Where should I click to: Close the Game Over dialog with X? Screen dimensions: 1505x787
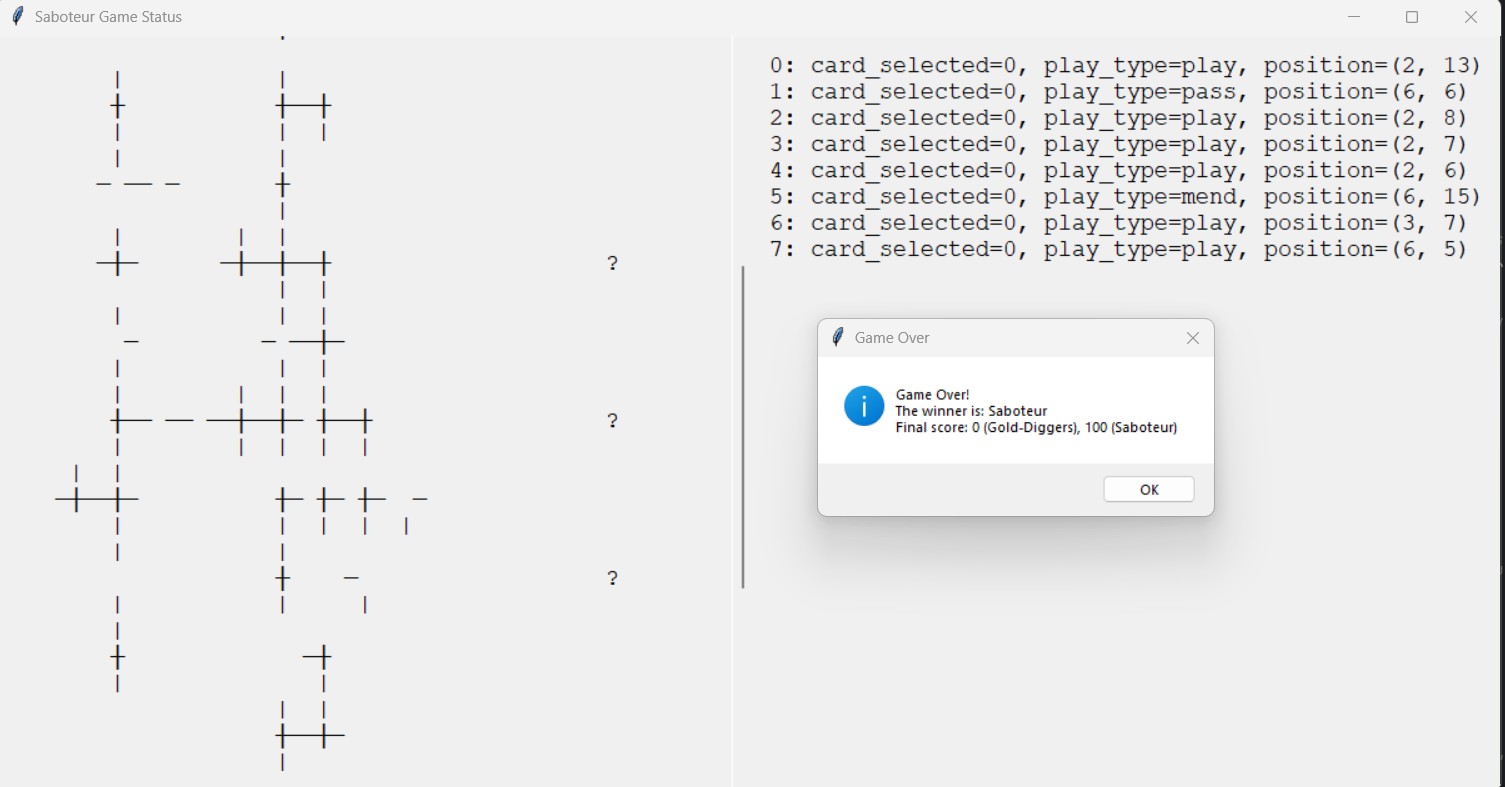[1192, 338]
